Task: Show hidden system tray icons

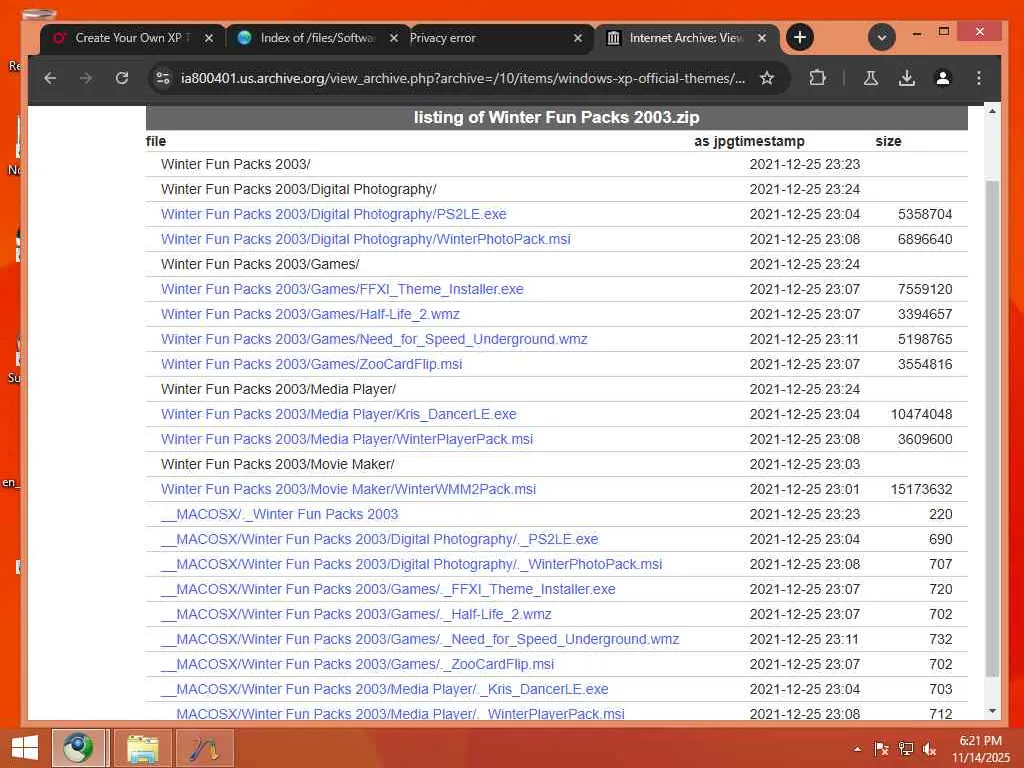Action: (857, 749)
